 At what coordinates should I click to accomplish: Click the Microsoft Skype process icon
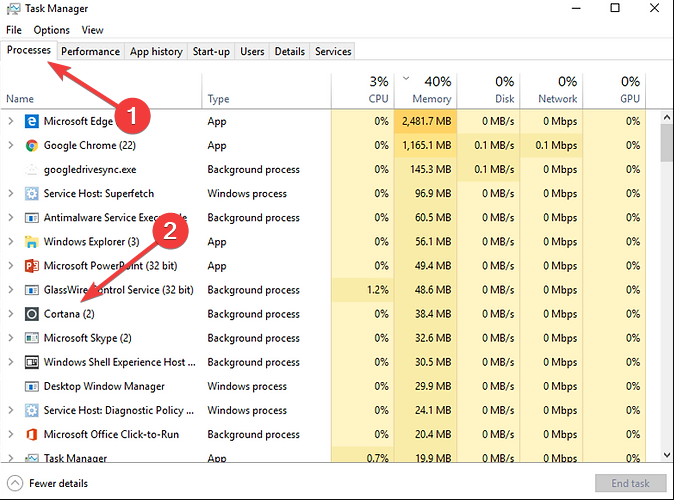[31, 338]
